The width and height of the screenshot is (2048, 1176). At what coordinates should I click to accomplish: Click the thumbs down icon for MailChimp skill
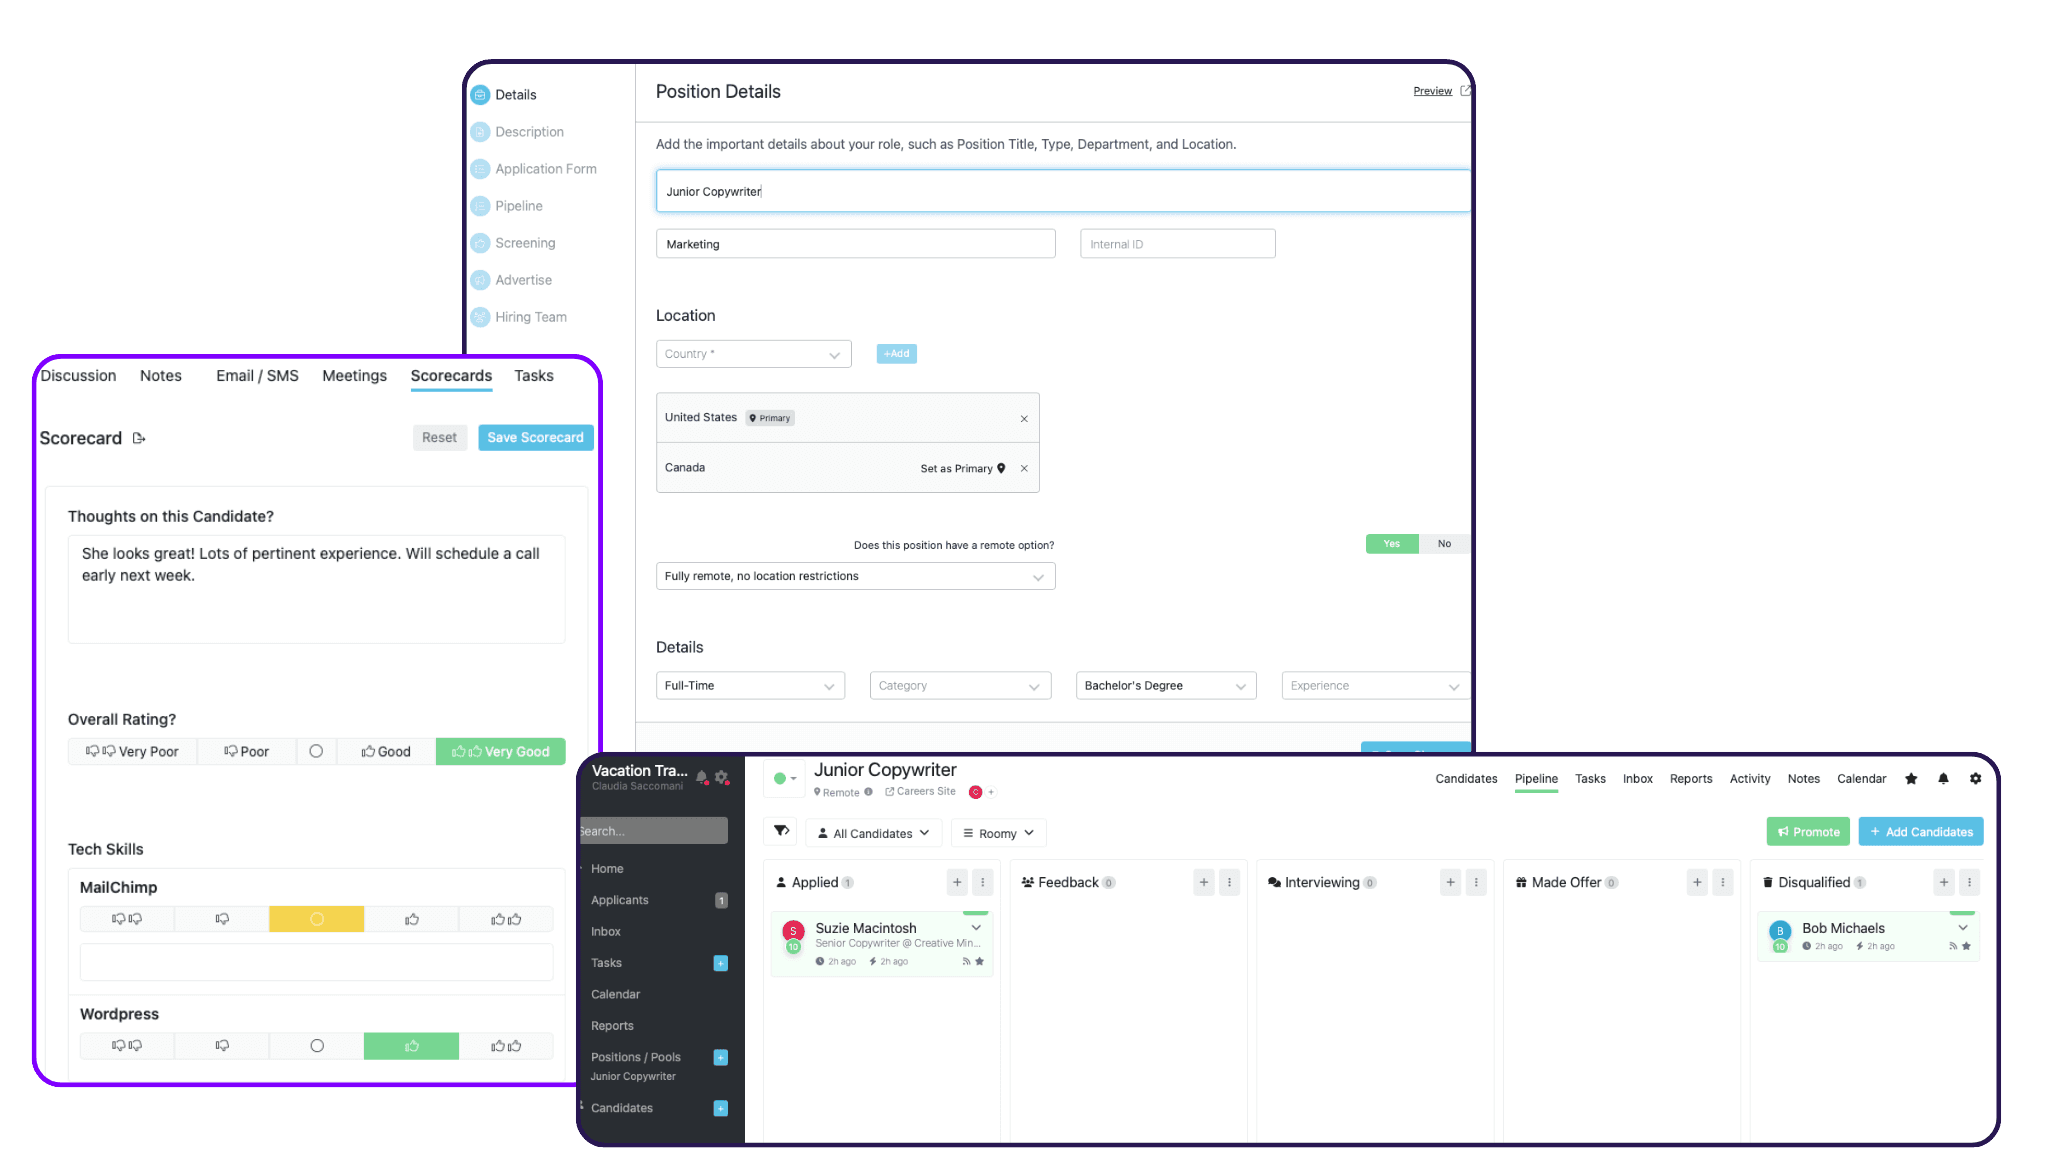(x=221, y=919)
